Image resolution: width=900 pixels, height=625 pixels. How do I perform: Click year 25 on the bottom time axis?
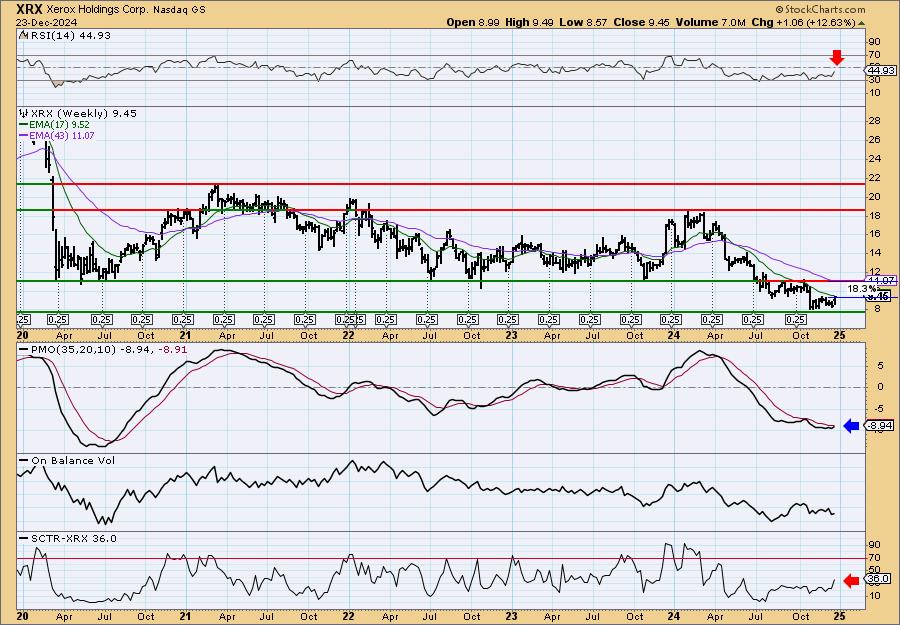click(839, 616)
